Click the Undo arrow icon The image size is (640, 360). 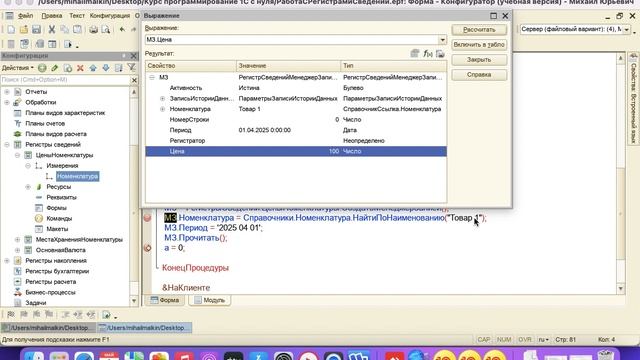click(122, 29)
